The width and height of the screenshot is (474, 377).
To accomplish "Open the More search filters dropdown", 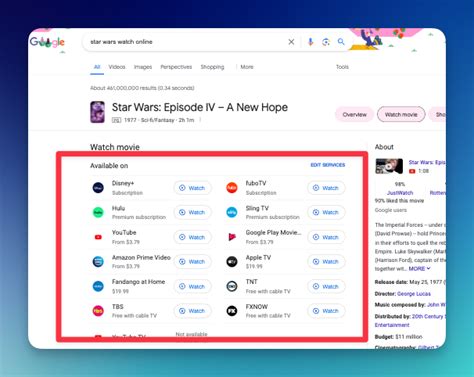I will click(247, 67).
